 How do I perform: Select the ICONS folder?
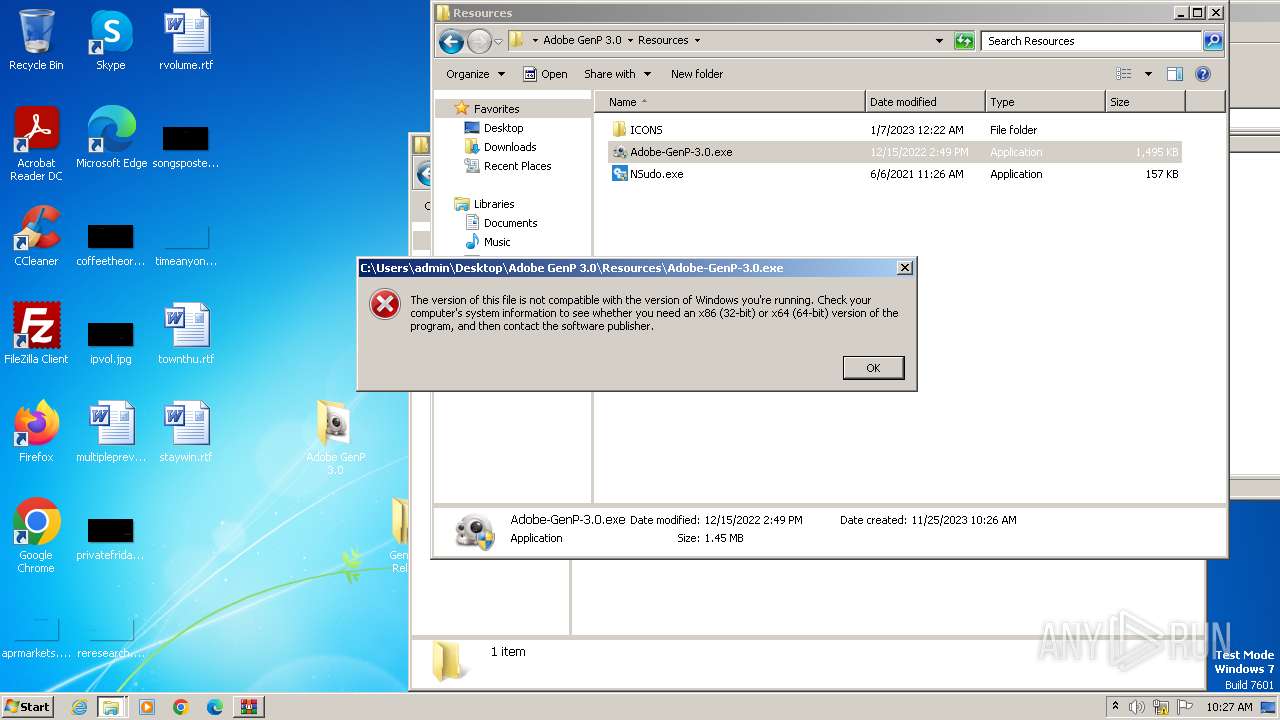[x=646, y=130]
